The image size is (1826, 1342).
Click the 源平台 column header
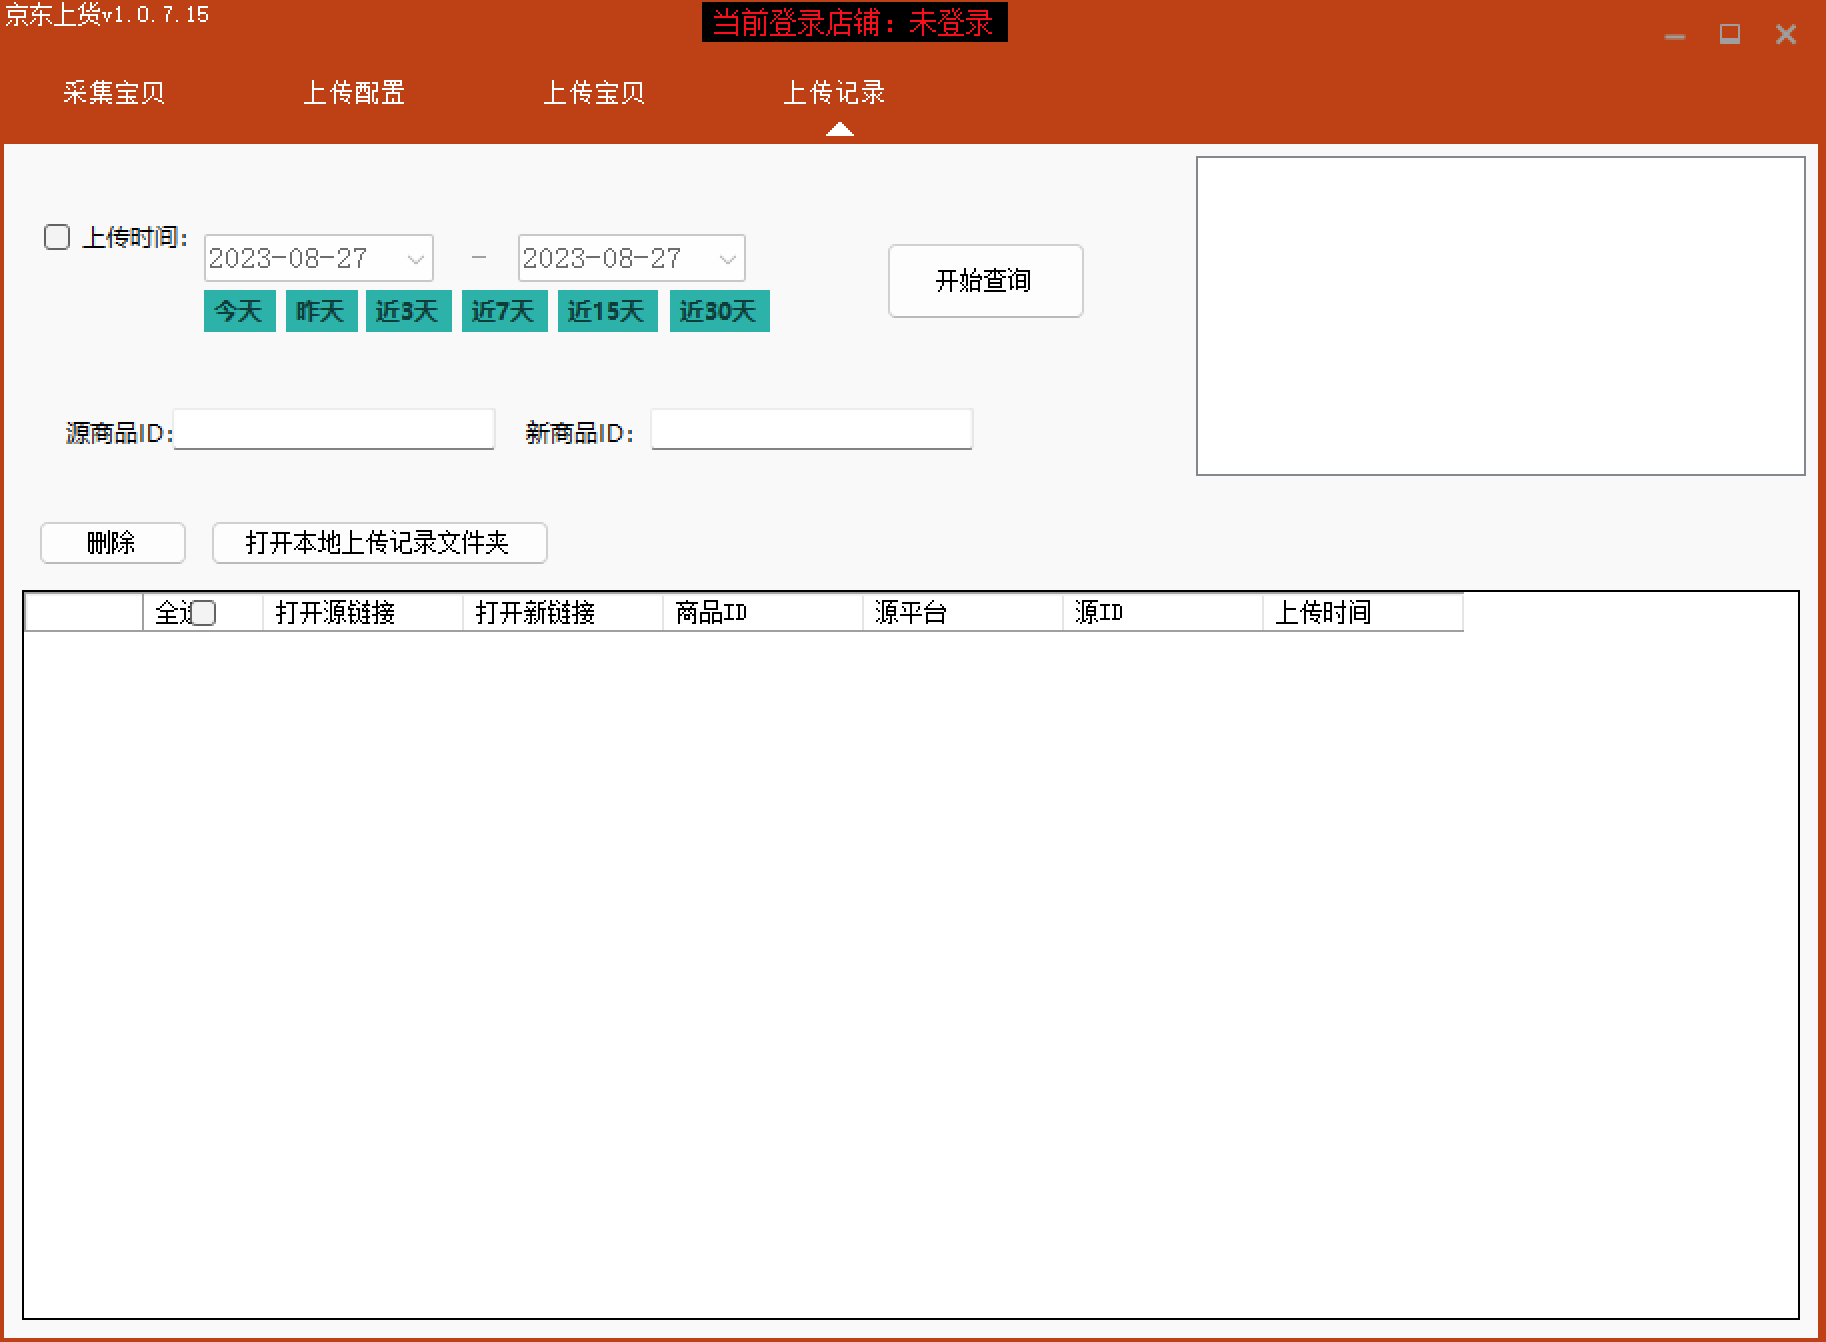[963, 613]
